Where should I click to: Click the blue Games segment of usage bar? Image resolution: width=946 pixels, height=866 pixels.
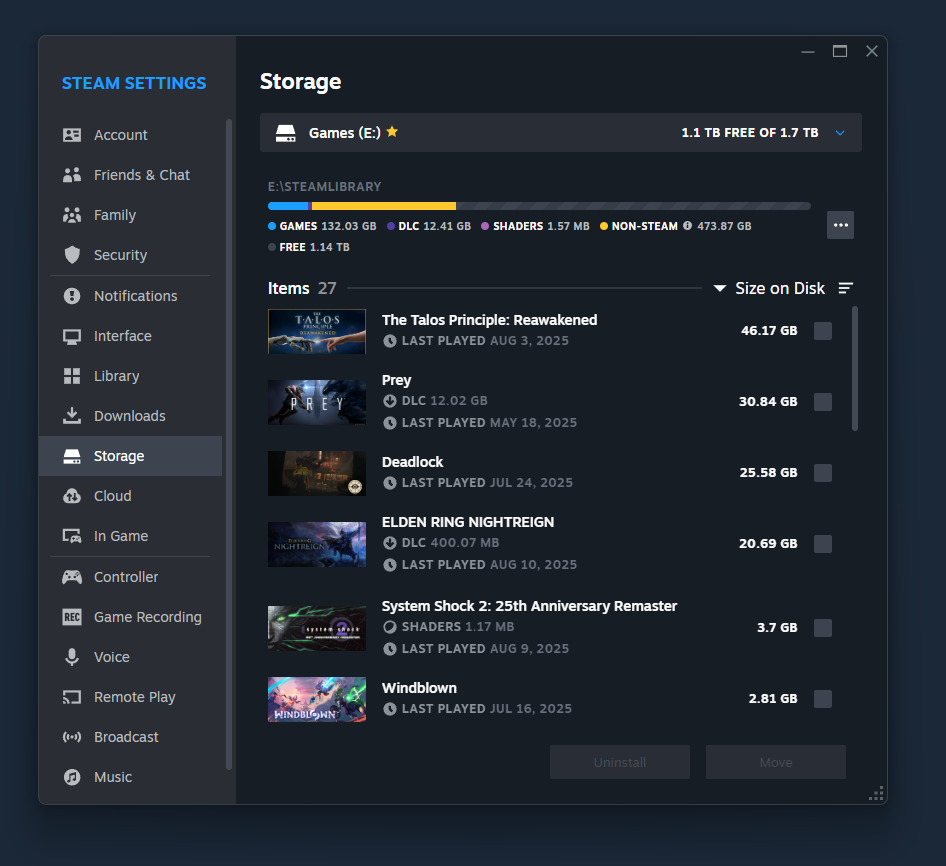coord(288,206)
